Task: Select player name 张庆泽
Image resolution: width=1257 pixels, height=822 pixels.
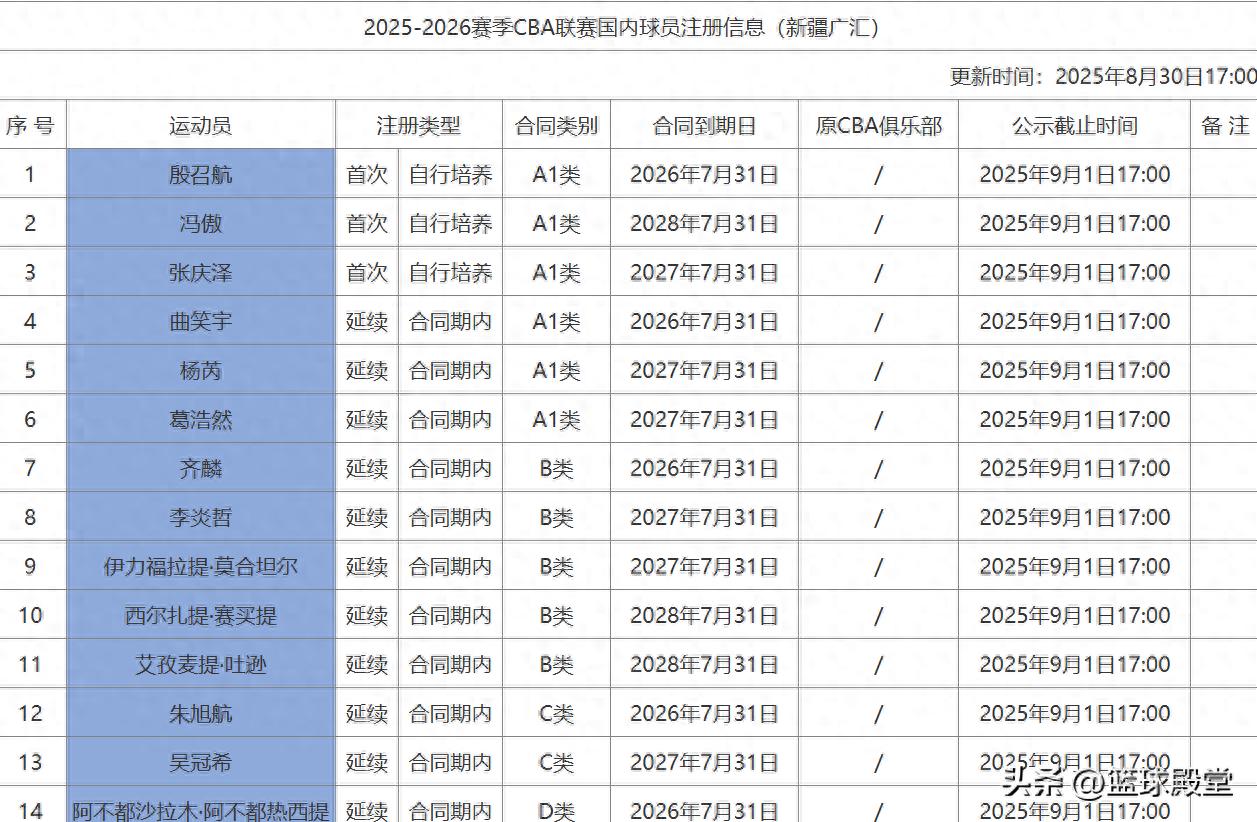Action: [x=200, y=273]
